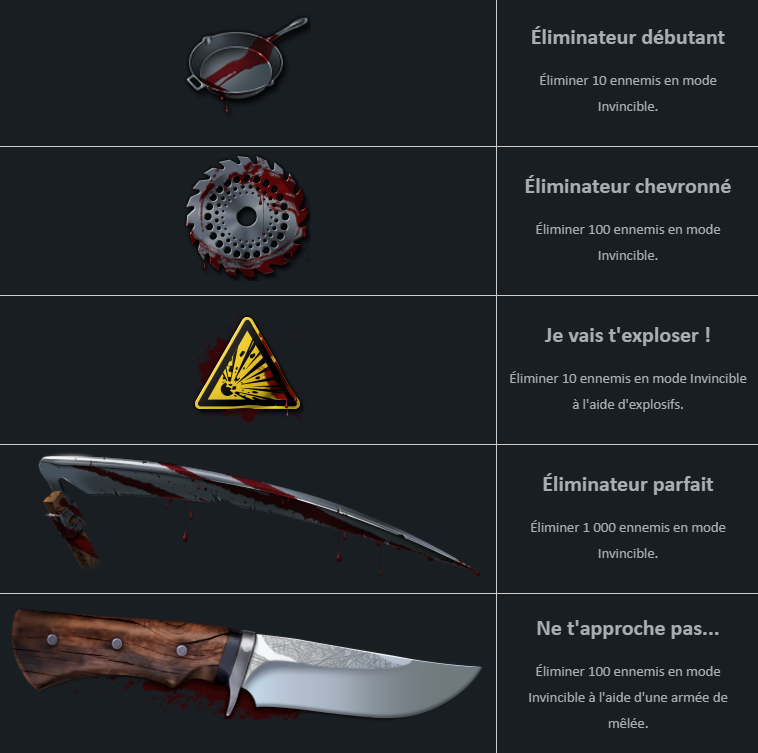Click the yellow explosive warning triangle icon

point(247,367)
